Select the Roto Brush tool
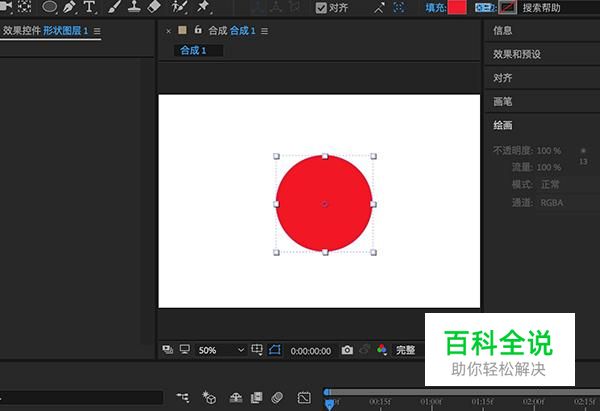Viewport: 600px width, 411px height. (x=179, y=7)
